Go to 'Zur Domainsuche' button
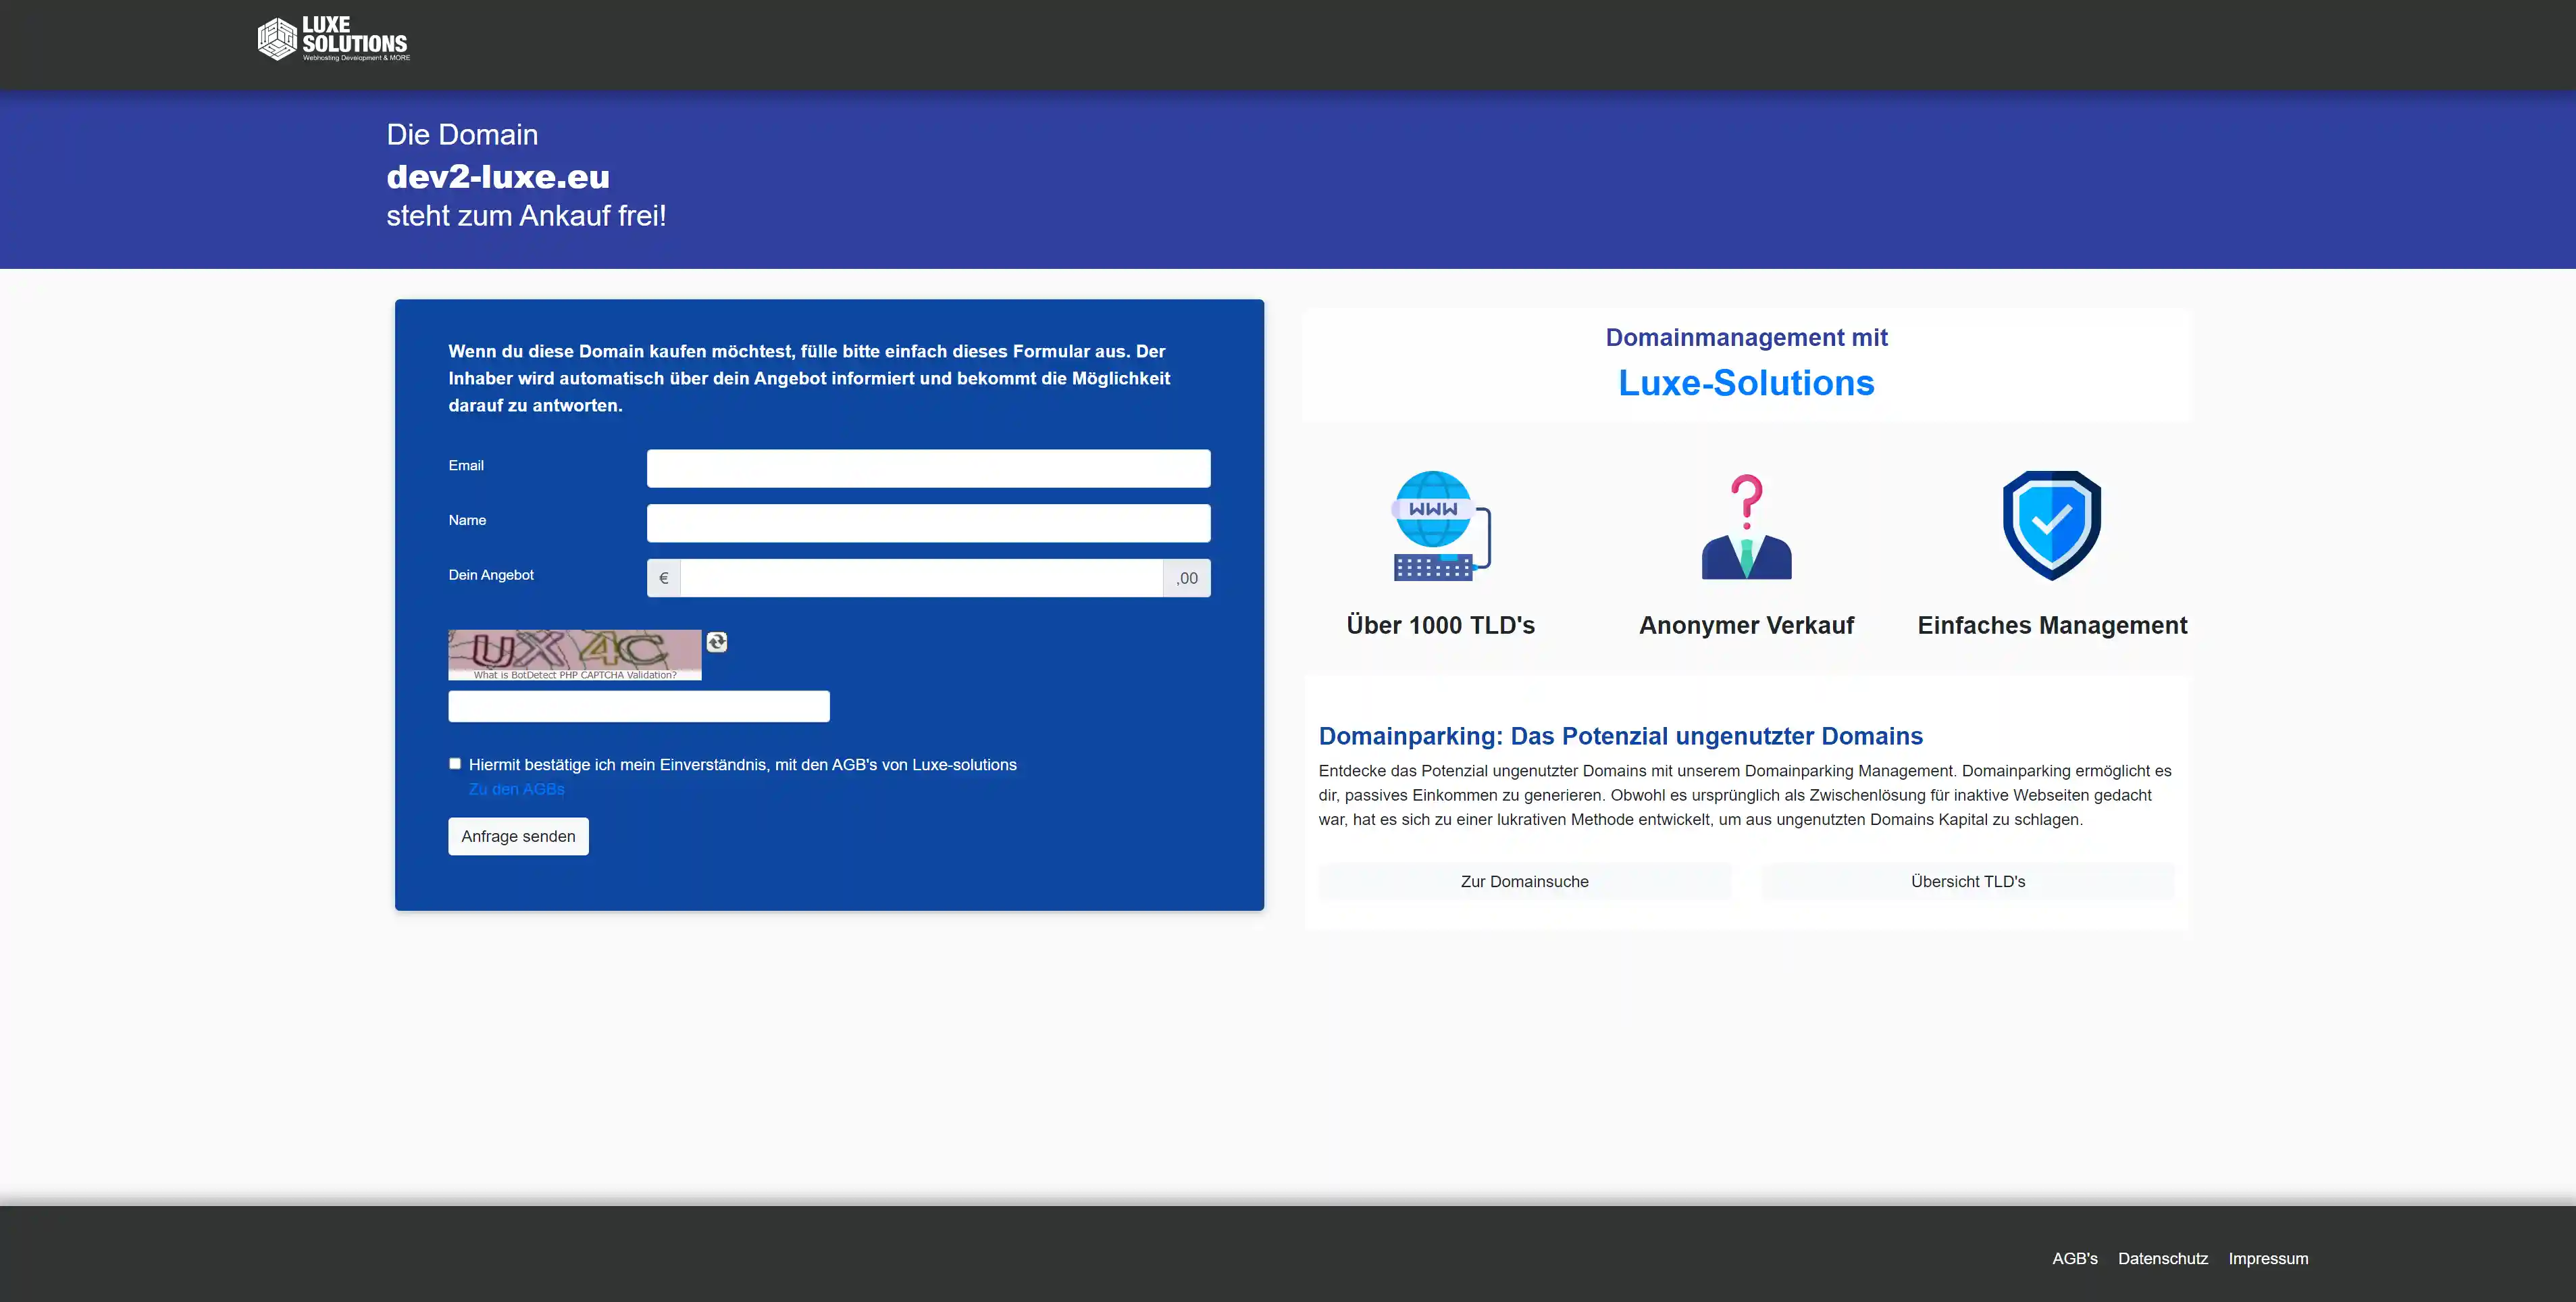Screen dimensions: 2576x1302 tap(1524, 881)
